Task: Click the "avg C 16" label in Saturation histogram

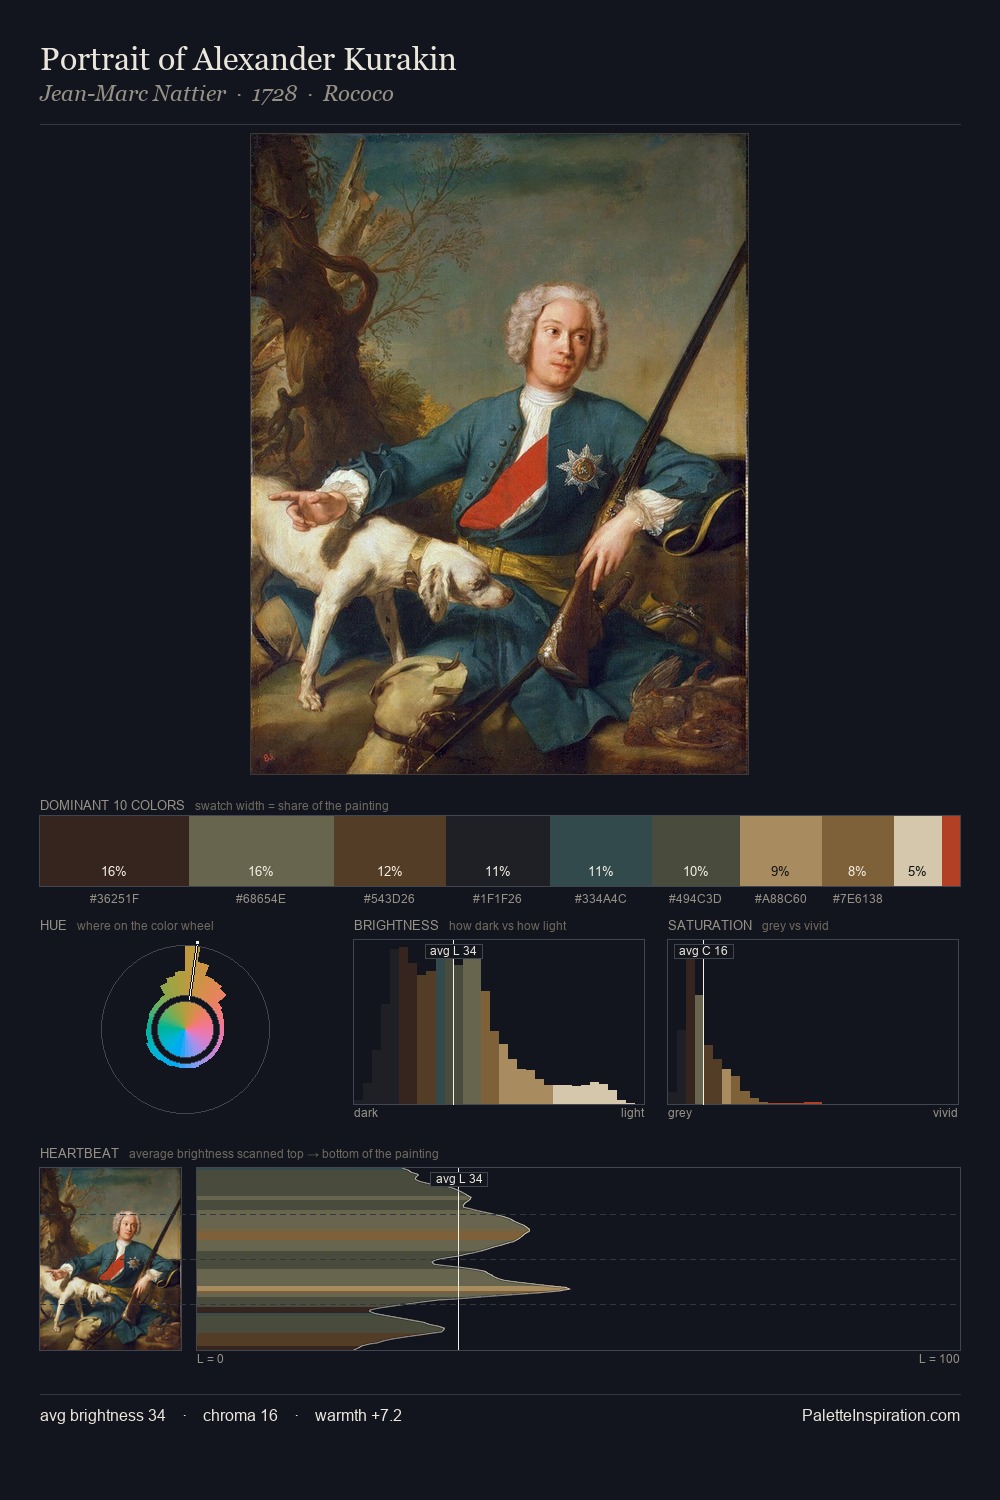Action: 703,951
